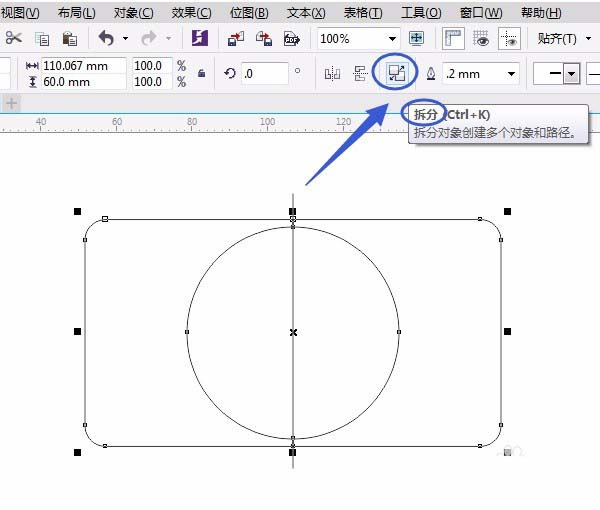Click the bottom-center selection handle

coord(292,453)
